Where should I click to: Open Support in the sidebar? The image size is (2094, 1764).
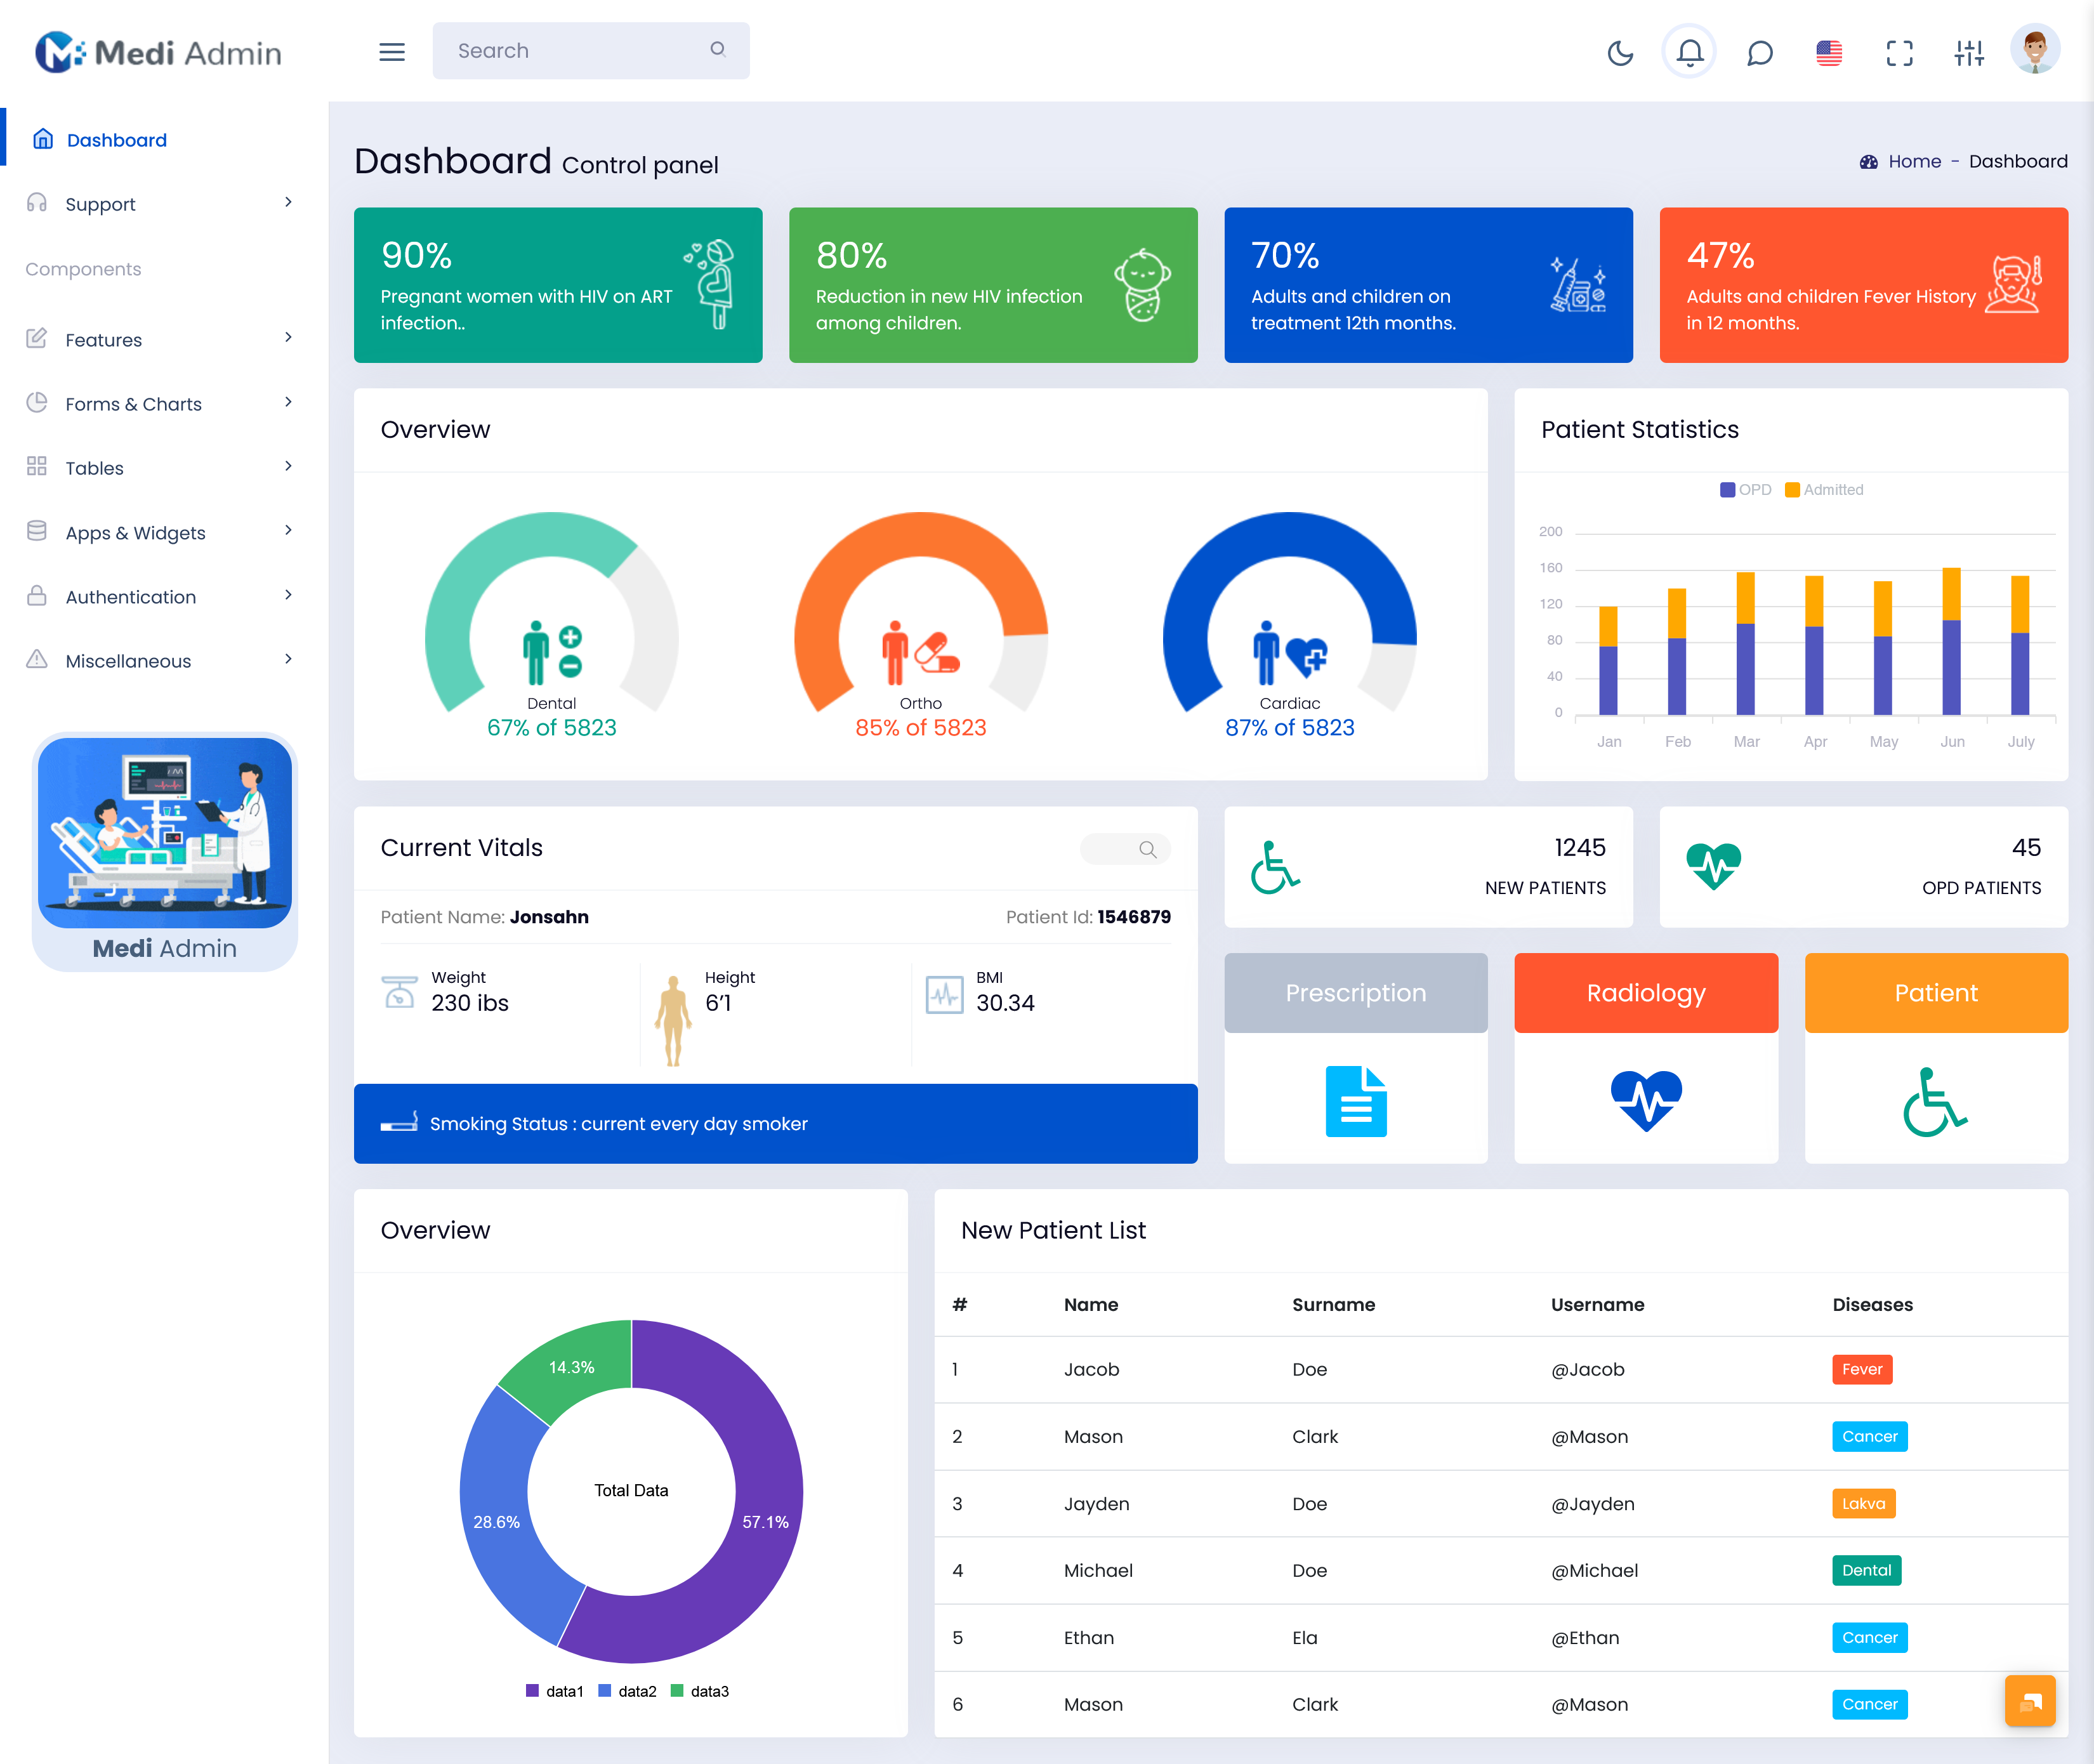[x=164, y=204]
